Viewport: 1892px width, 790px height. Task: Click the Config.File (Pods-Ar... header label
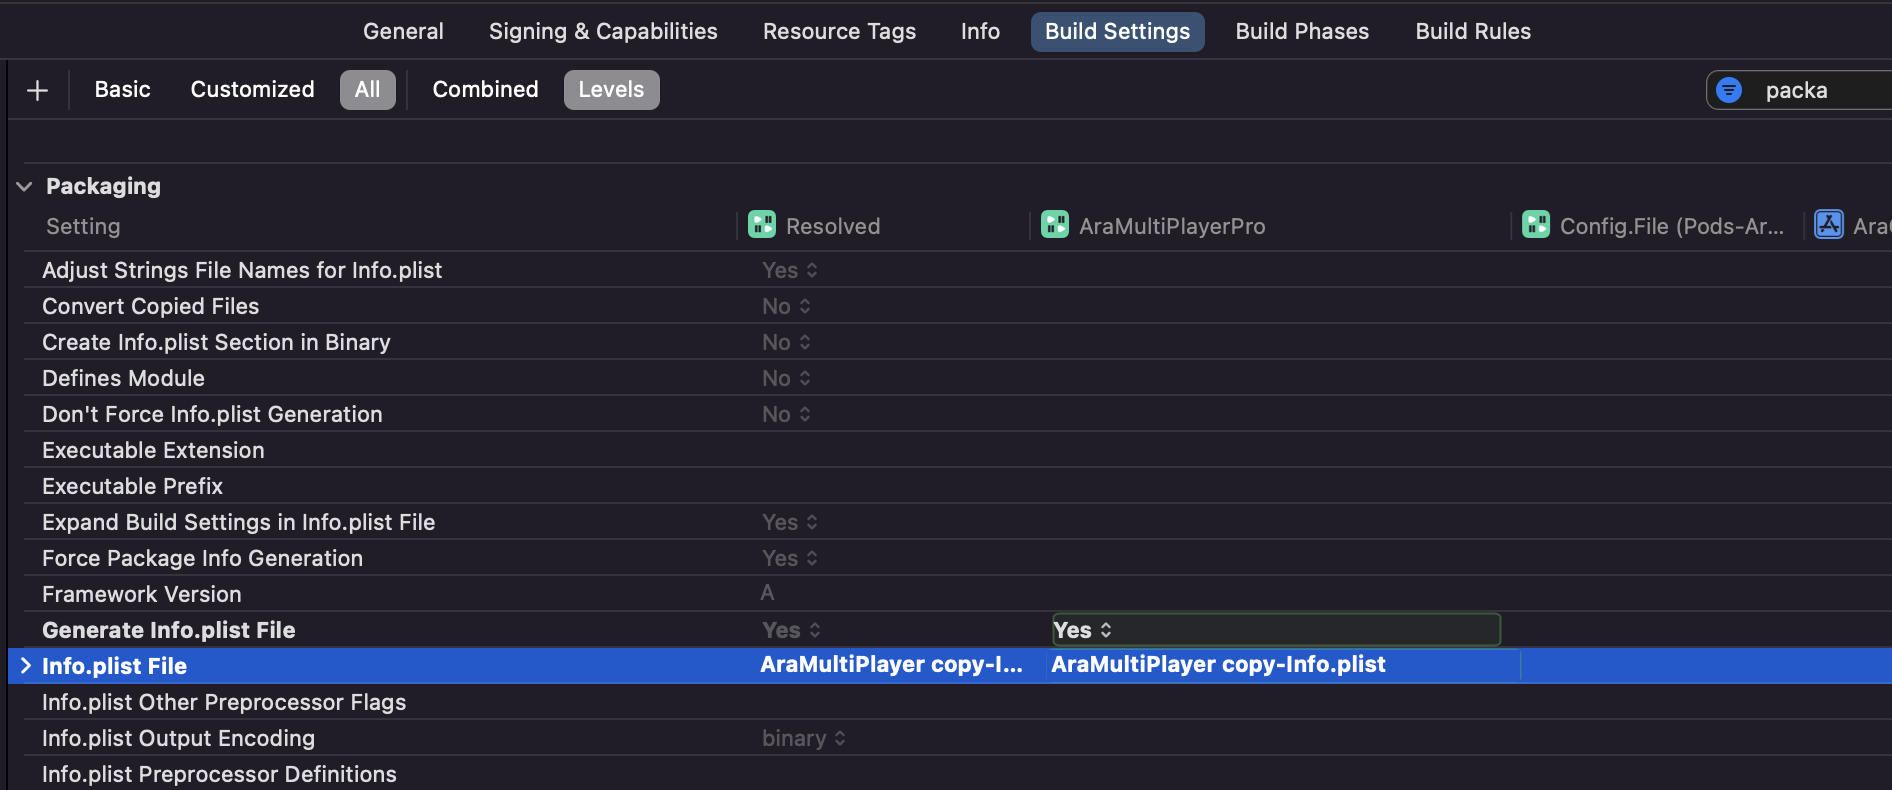(x=1672, y=226)
